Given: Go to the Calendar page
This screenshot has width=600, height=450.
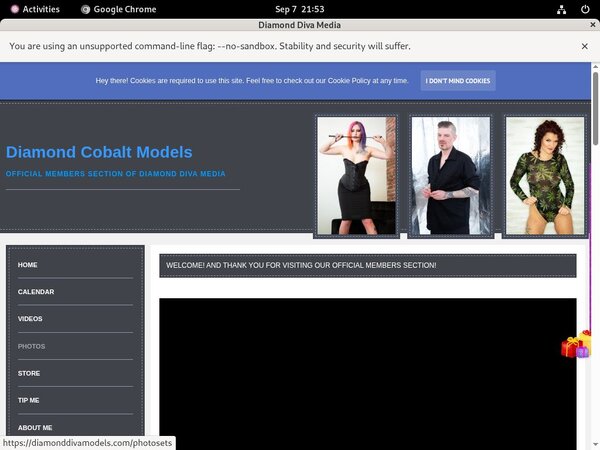Looking at the screenshot, I should pos(36,292).
